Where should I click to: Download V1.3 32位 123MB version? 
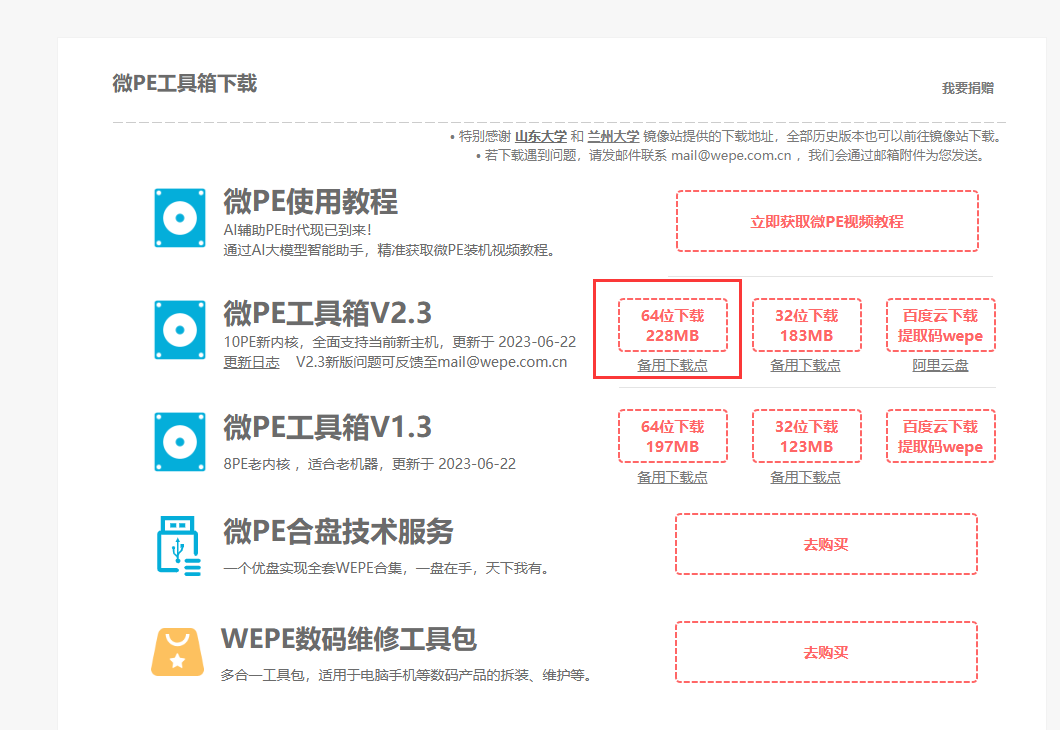click(805, 436)
